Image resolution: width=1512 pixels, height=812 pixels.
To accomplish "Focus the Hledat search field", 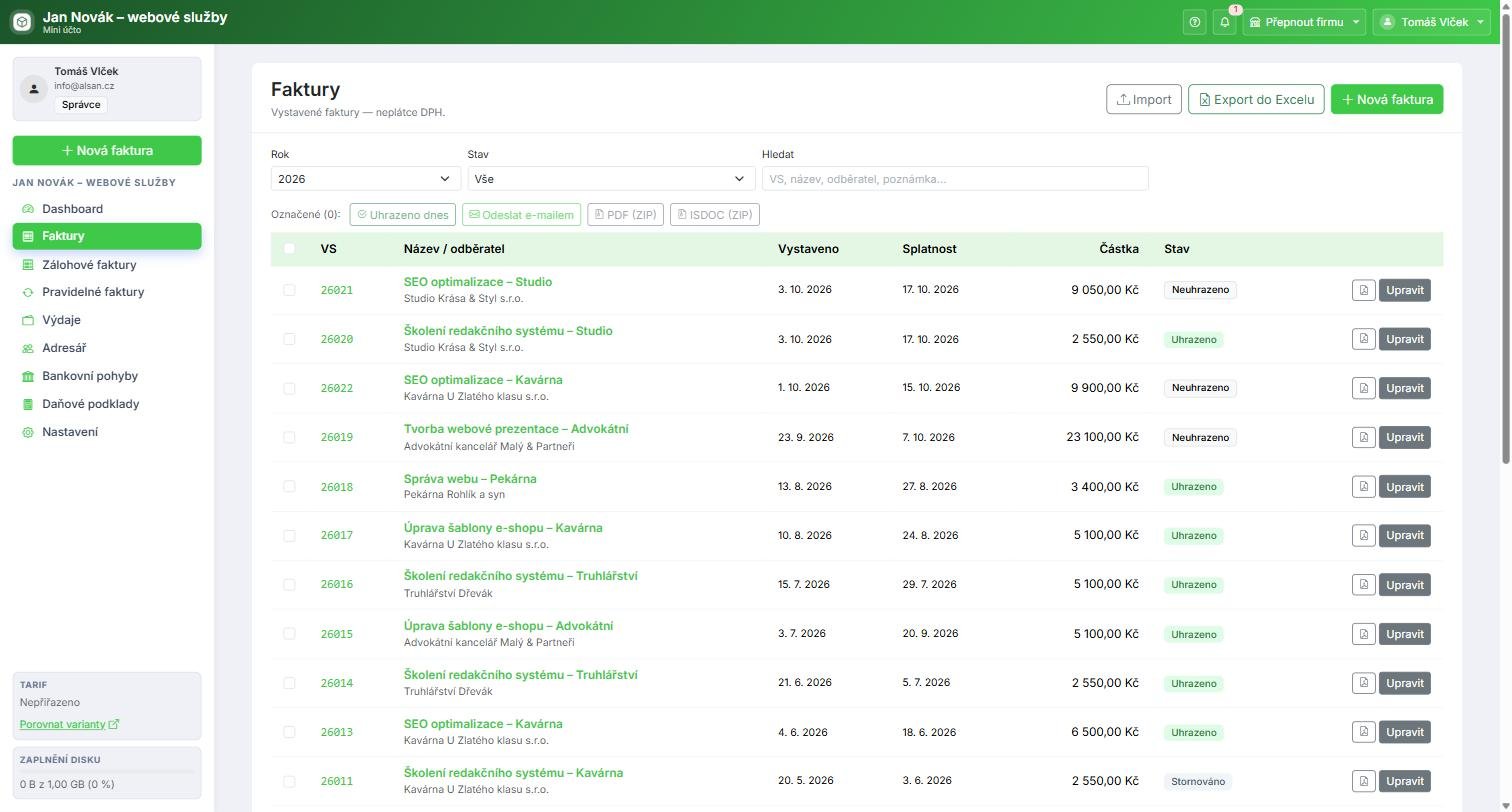I will coord(955,179).
